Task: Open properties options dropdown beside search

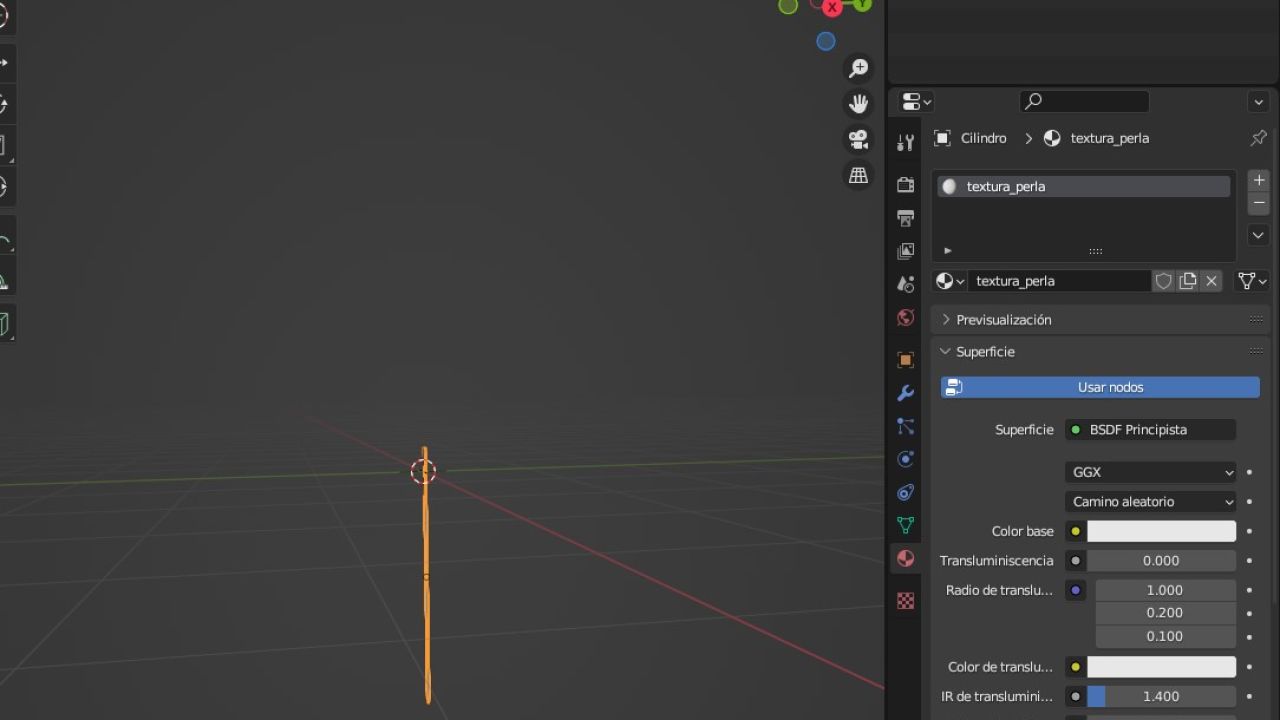Action: coord(1258,102)
